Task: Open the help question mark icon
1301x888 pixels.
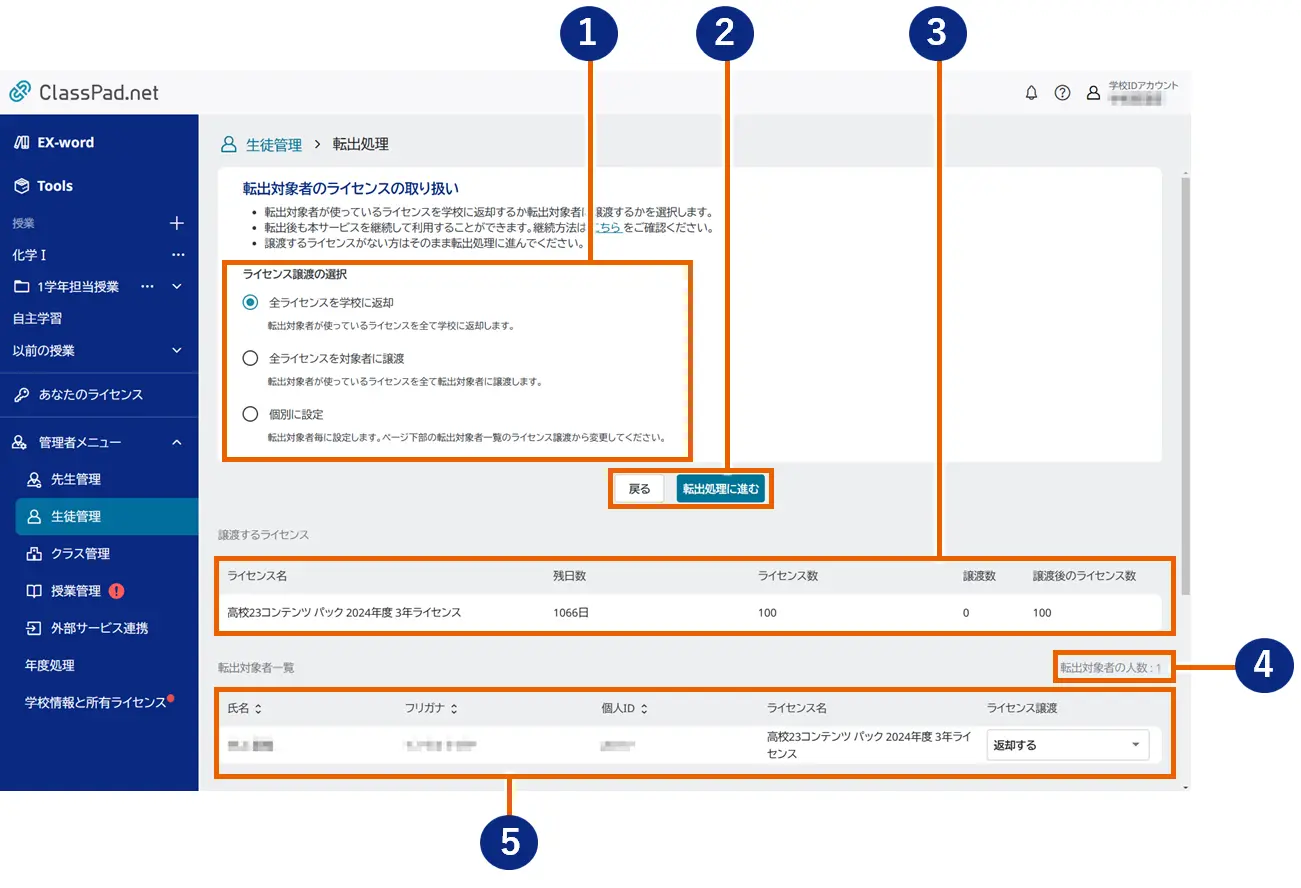Action: pos(1062,93)
